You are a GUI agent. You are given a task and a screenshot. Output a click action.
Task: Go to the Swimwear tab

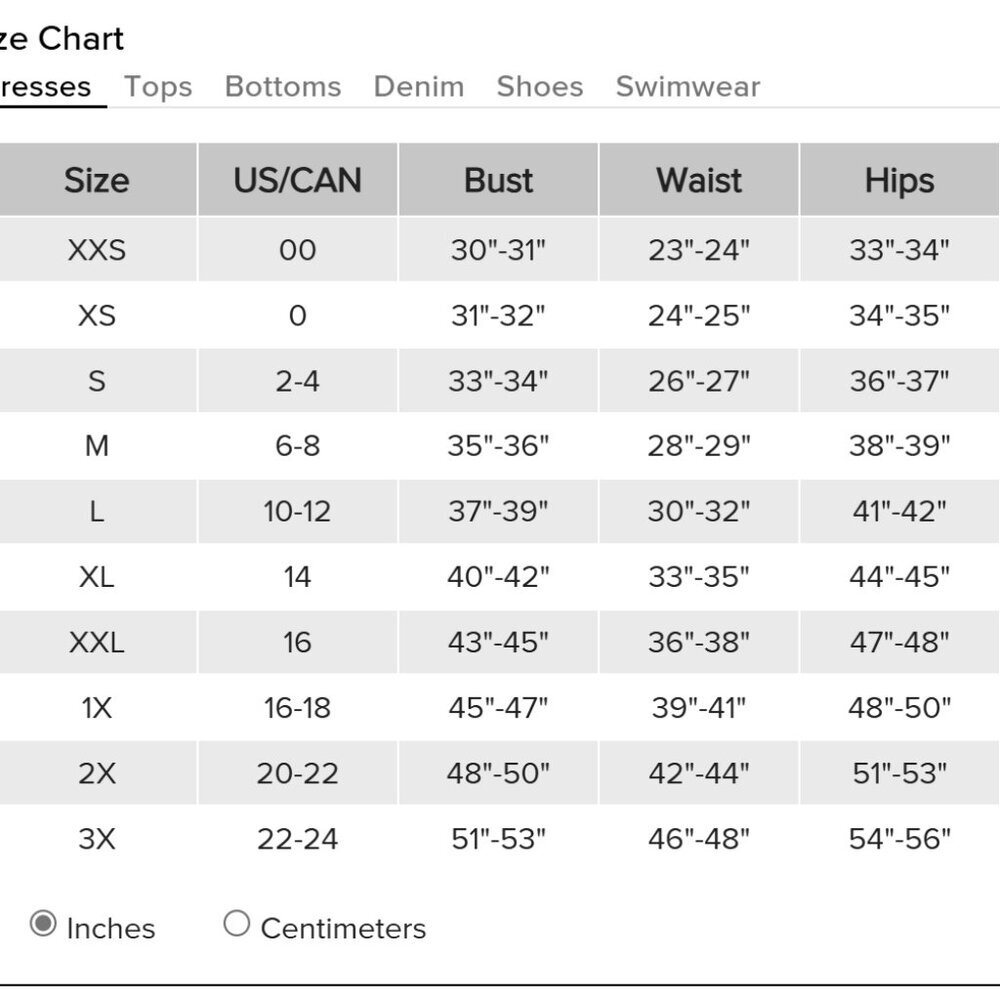tap(688, 87)
